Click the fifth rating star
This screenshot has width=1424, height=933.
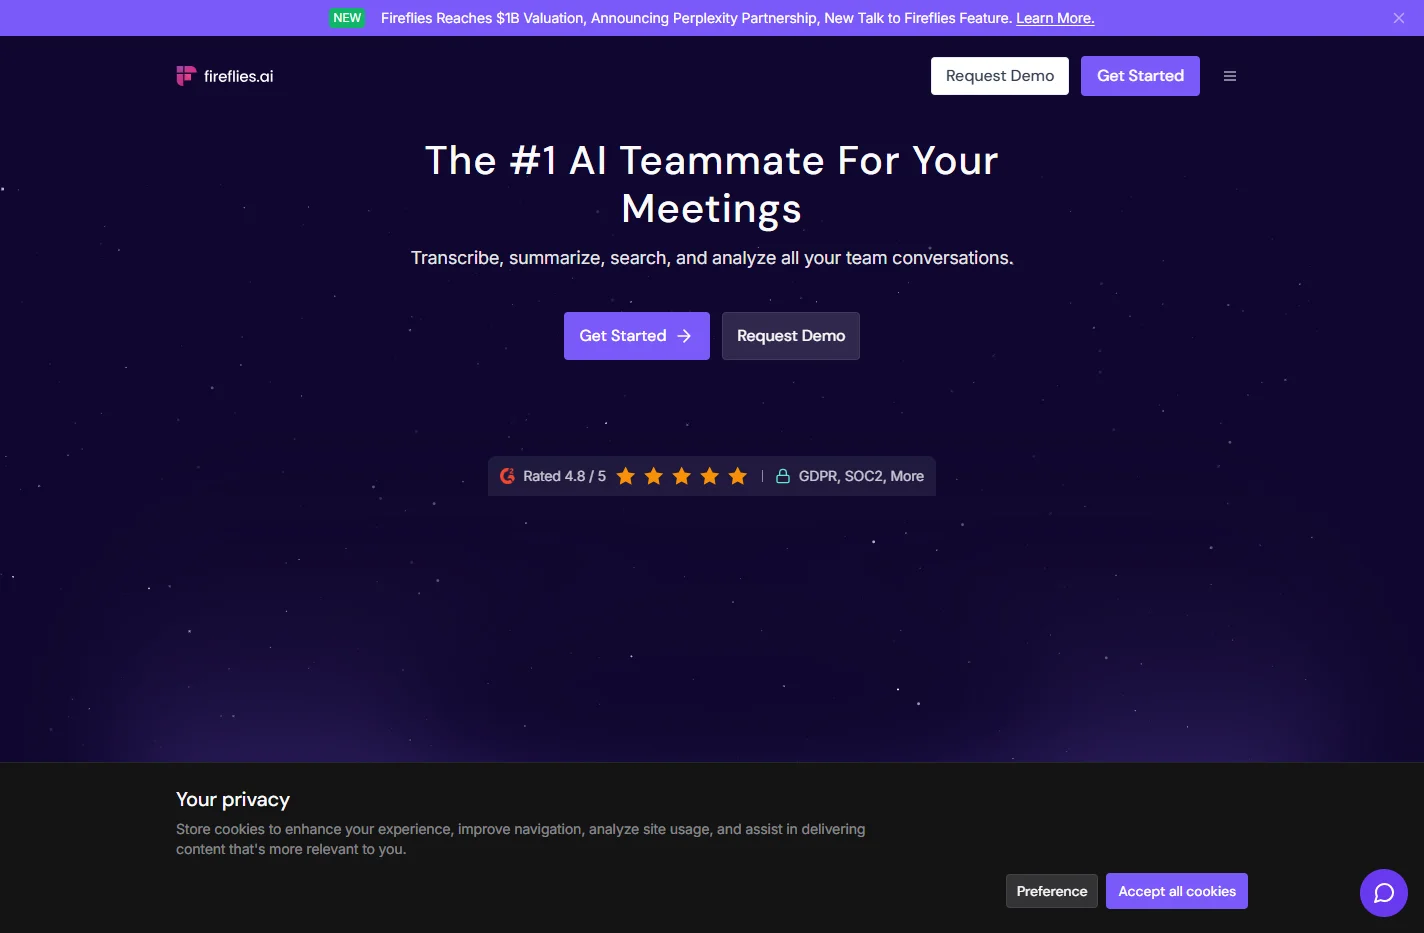point(738,476)
